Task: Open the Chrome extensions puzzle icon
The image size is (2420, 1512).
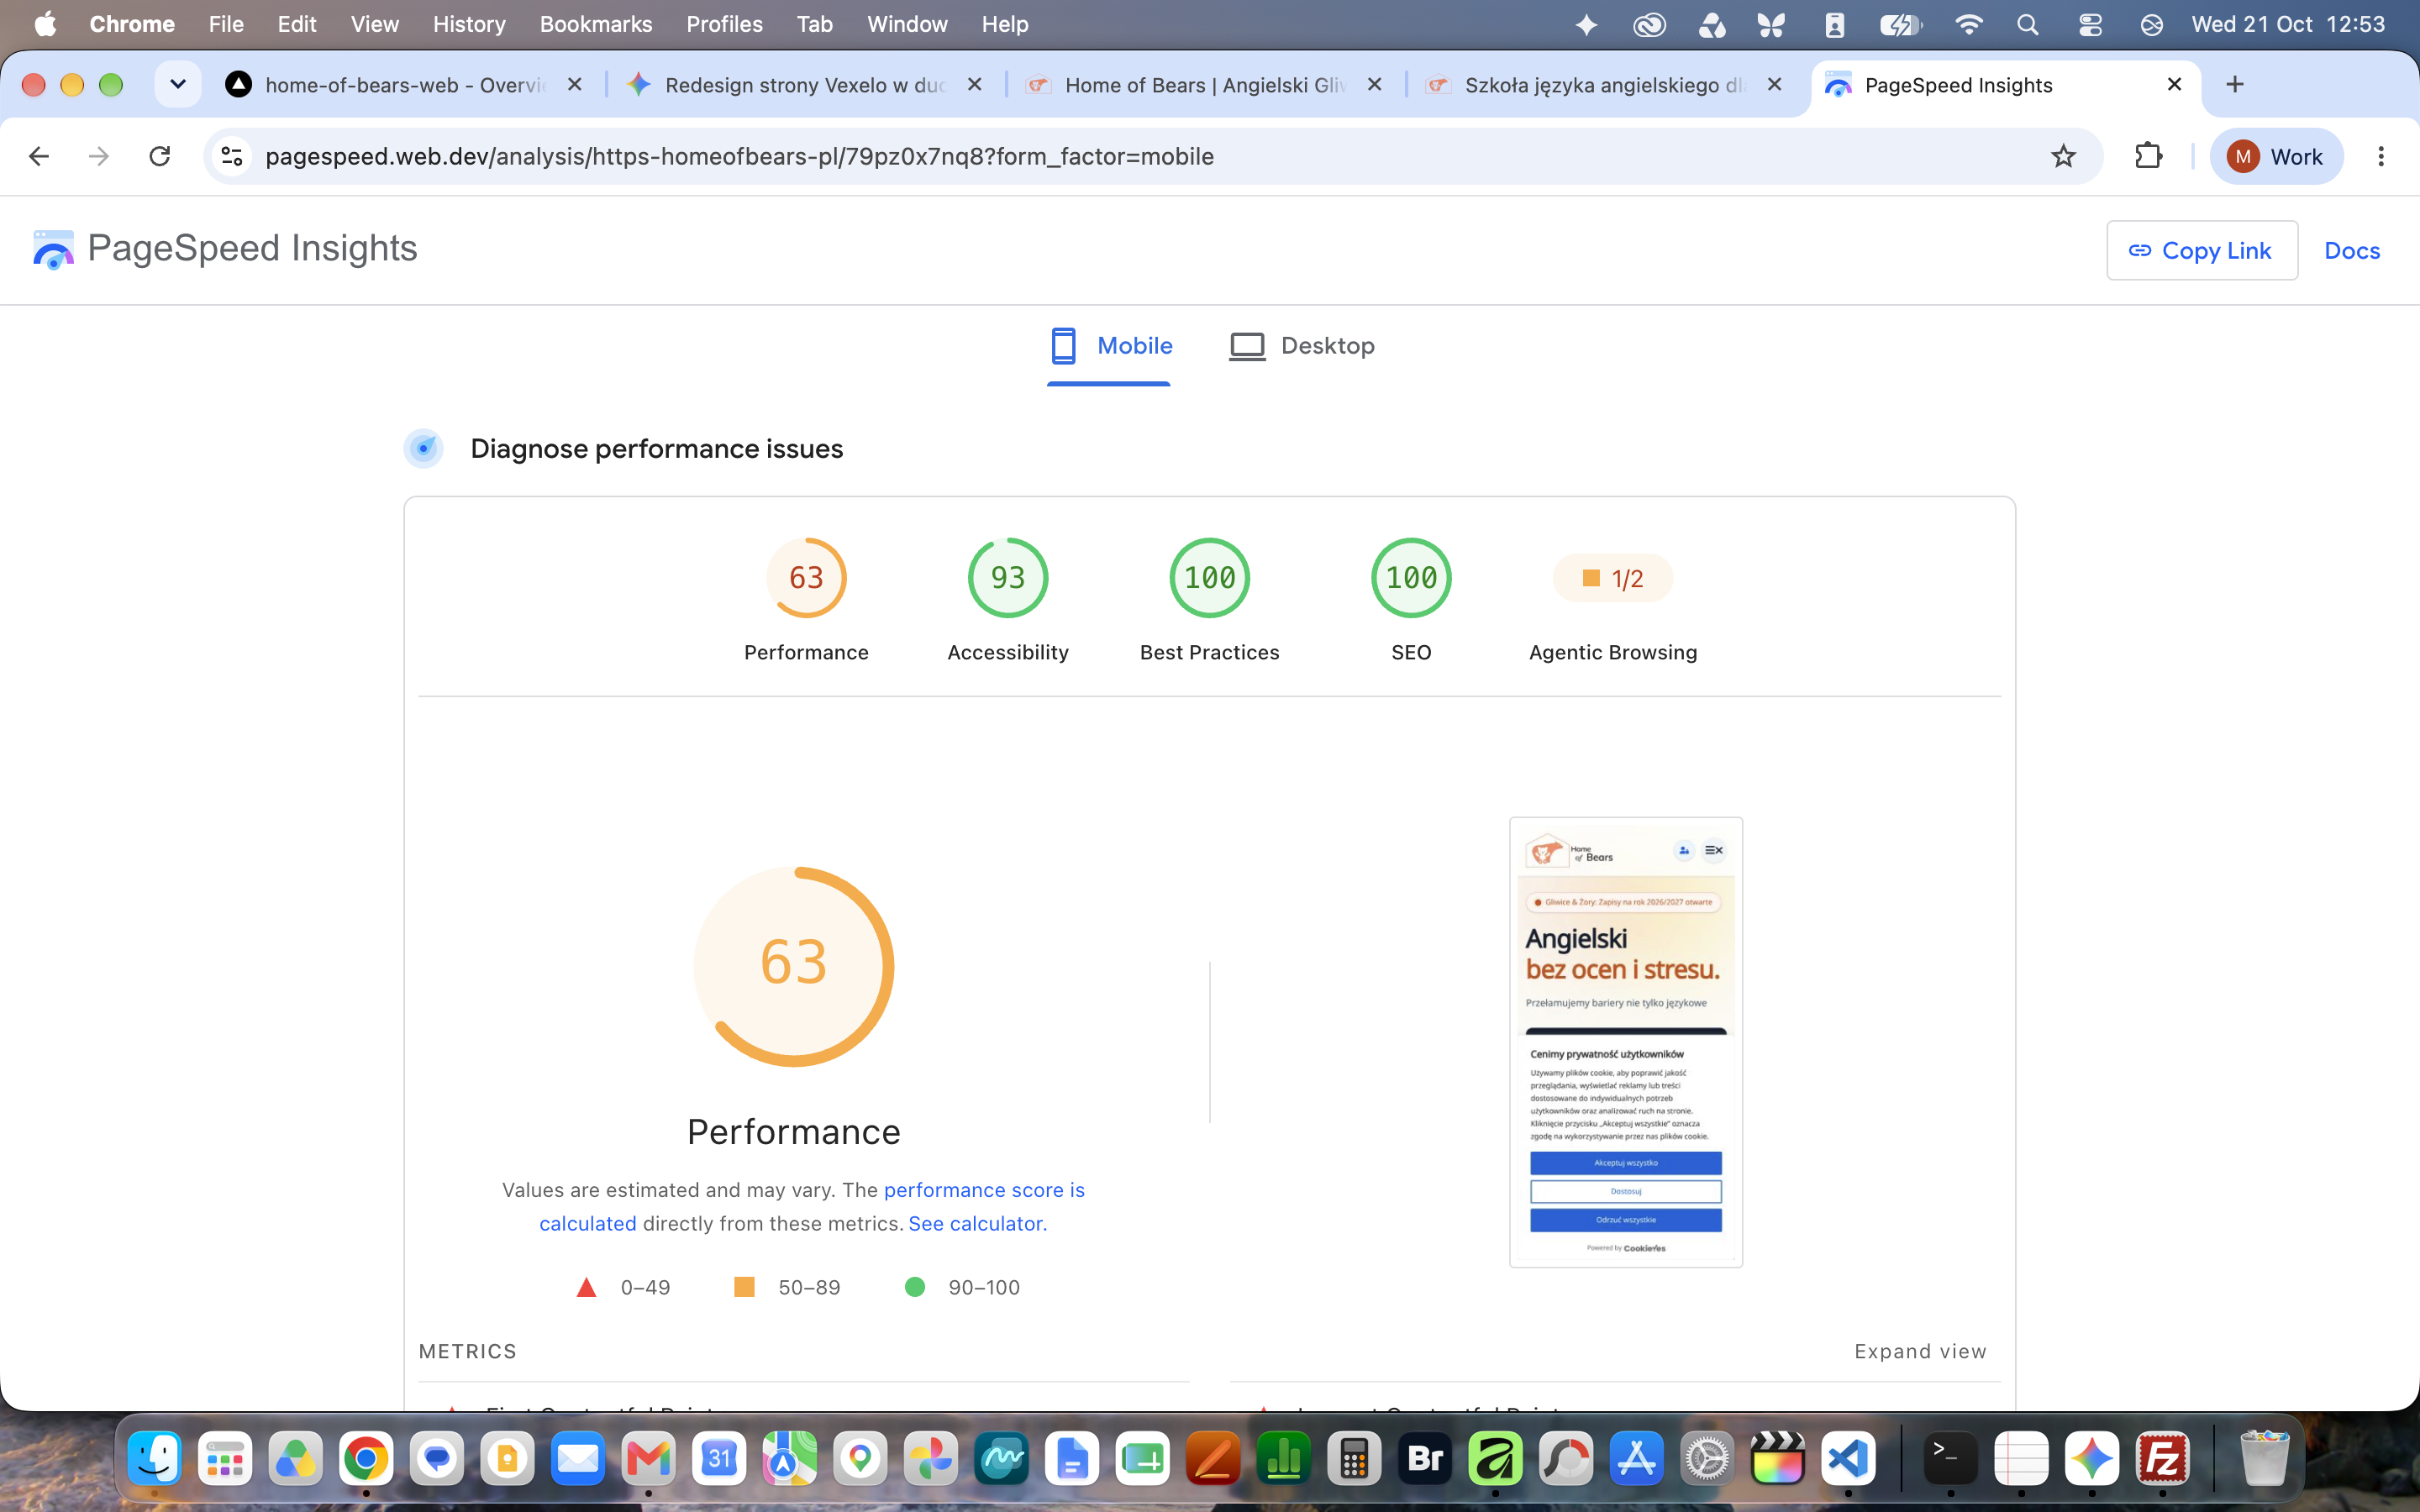Action: click(x=2148, y=156)
